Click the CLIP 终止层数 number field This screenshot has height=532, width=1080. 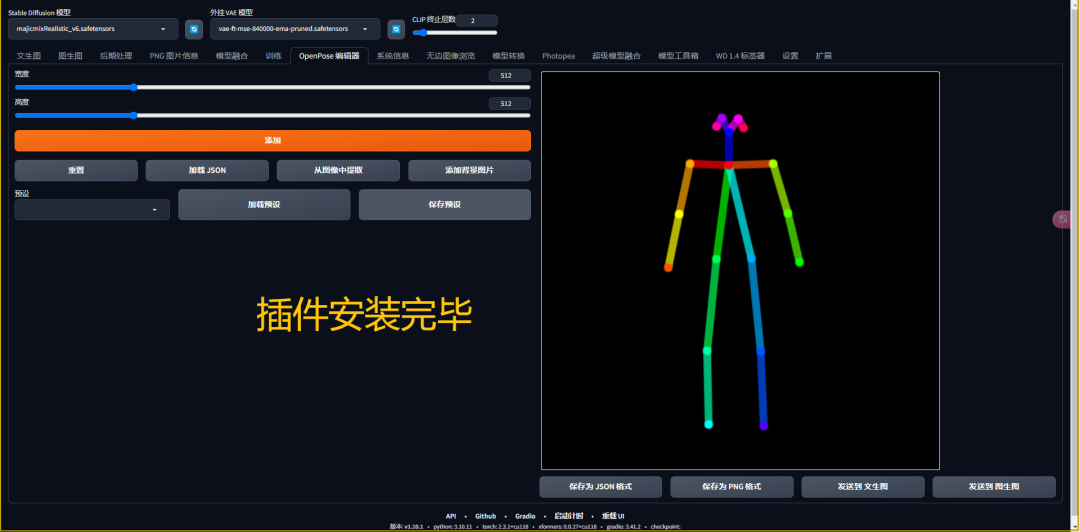pos(477,21)
